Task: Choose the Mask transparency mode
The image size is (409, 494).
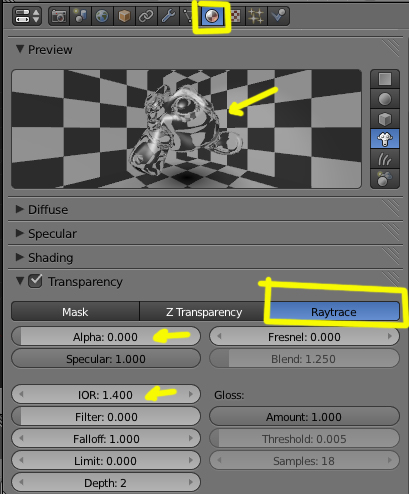Action: pos(75,312)
